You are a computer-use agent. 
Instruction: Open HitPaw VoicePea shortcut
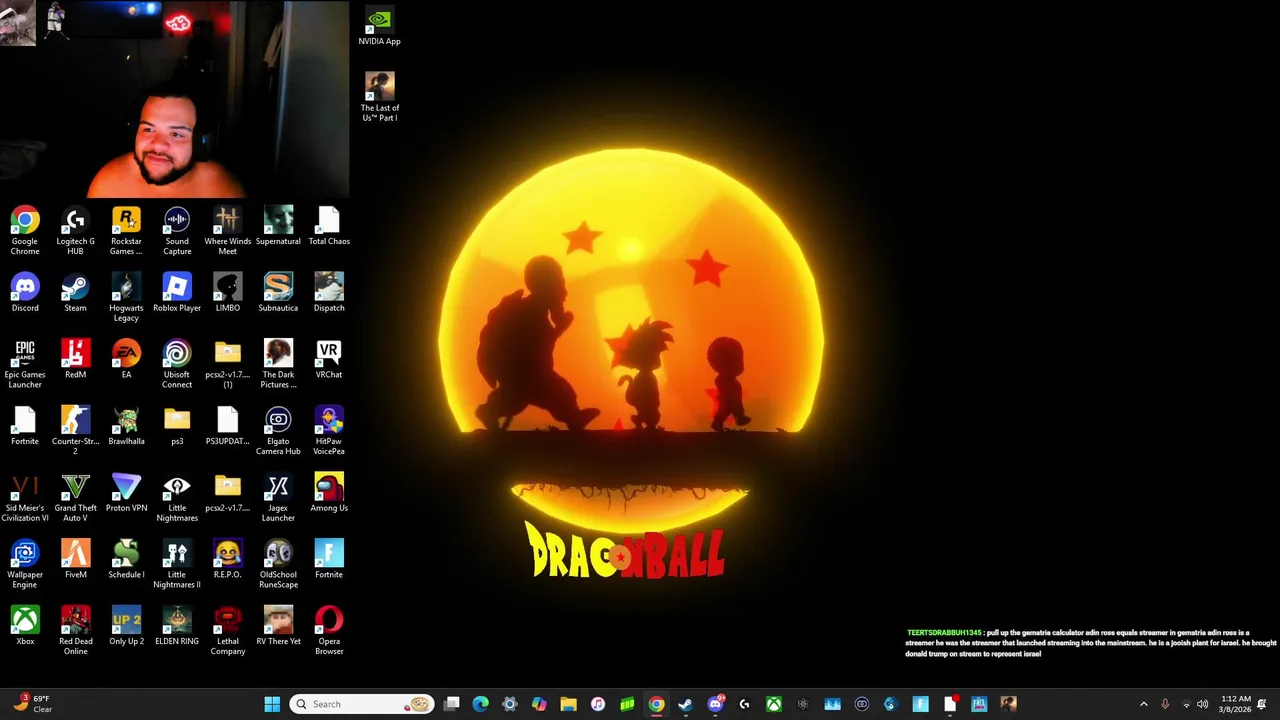329,431
